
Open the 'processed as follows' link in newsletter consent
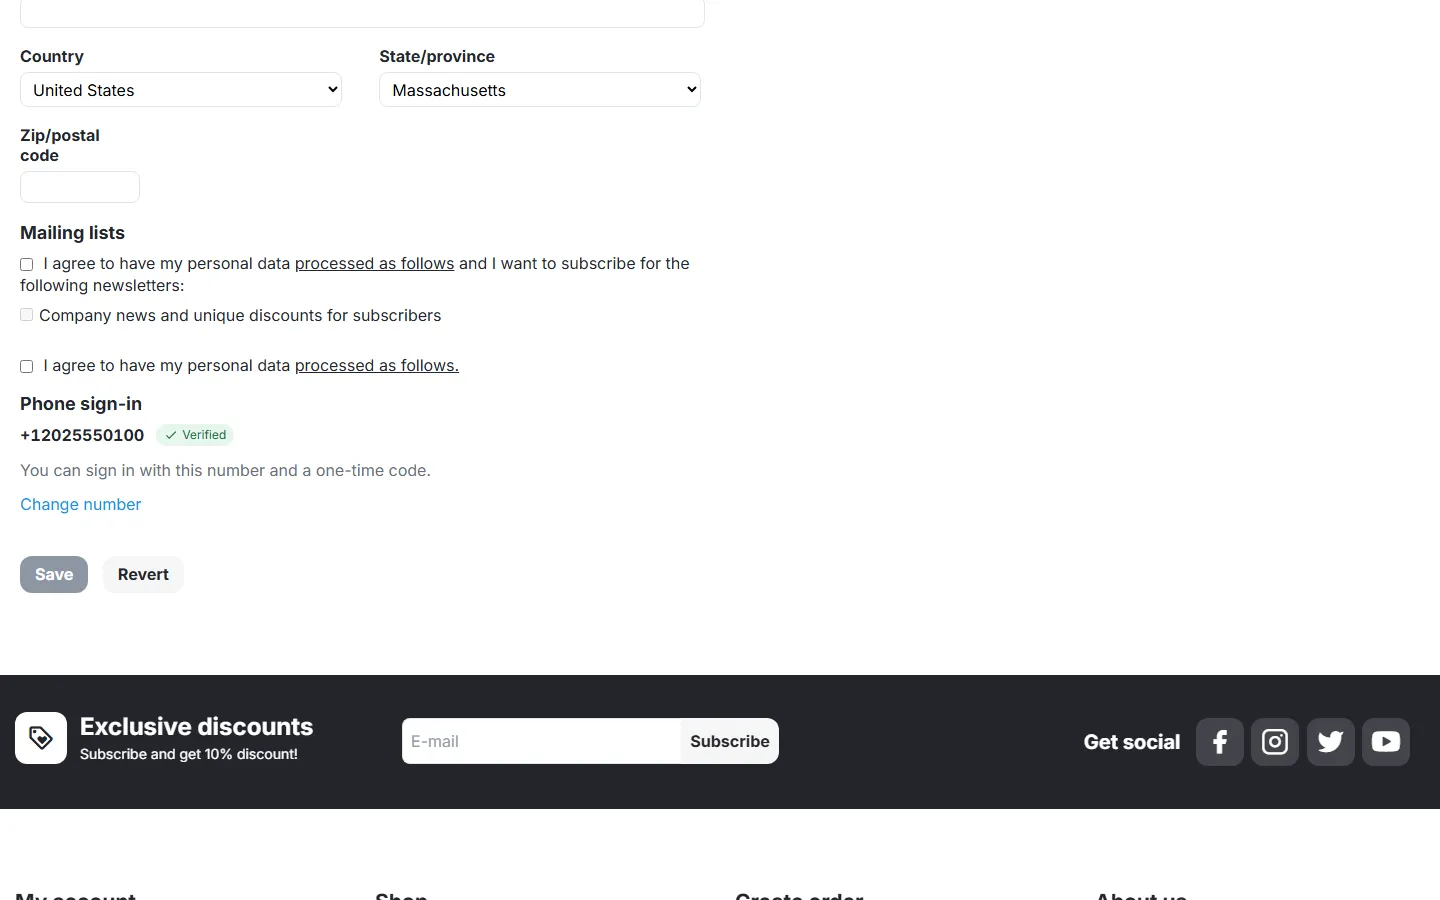[x=375, y=264]
